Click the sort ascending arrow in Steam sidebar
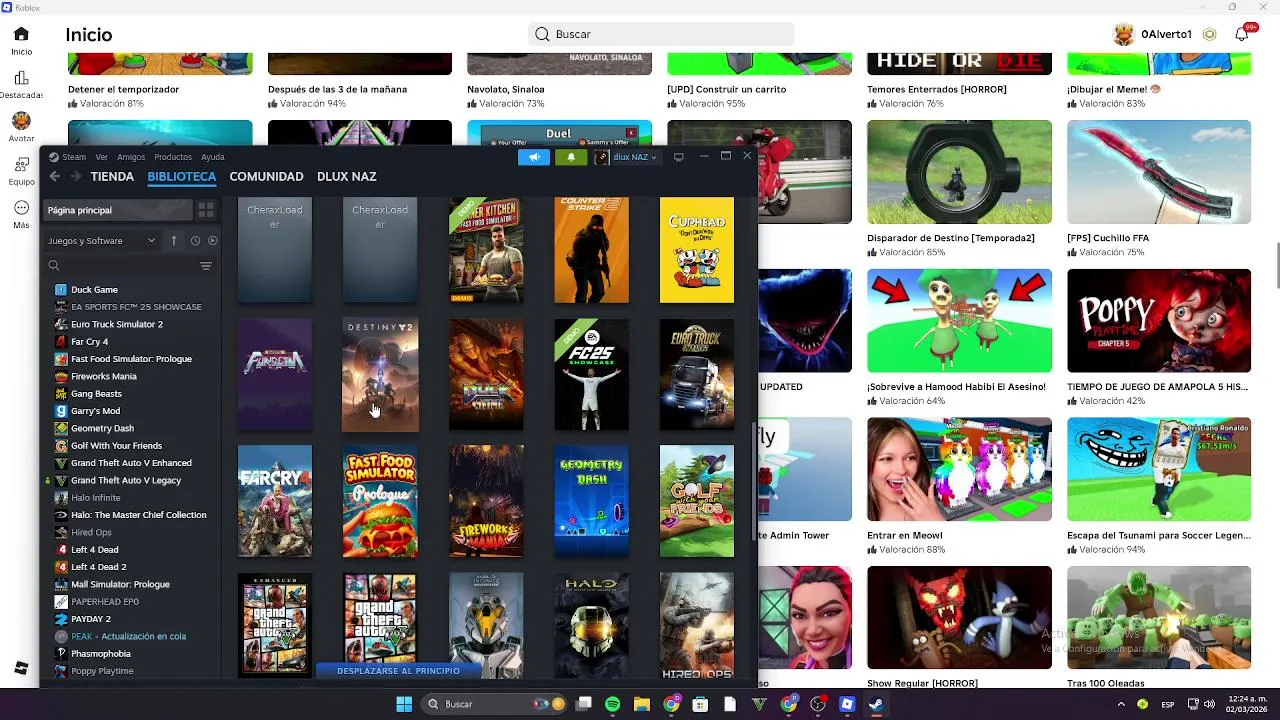 tap(174, 240)
